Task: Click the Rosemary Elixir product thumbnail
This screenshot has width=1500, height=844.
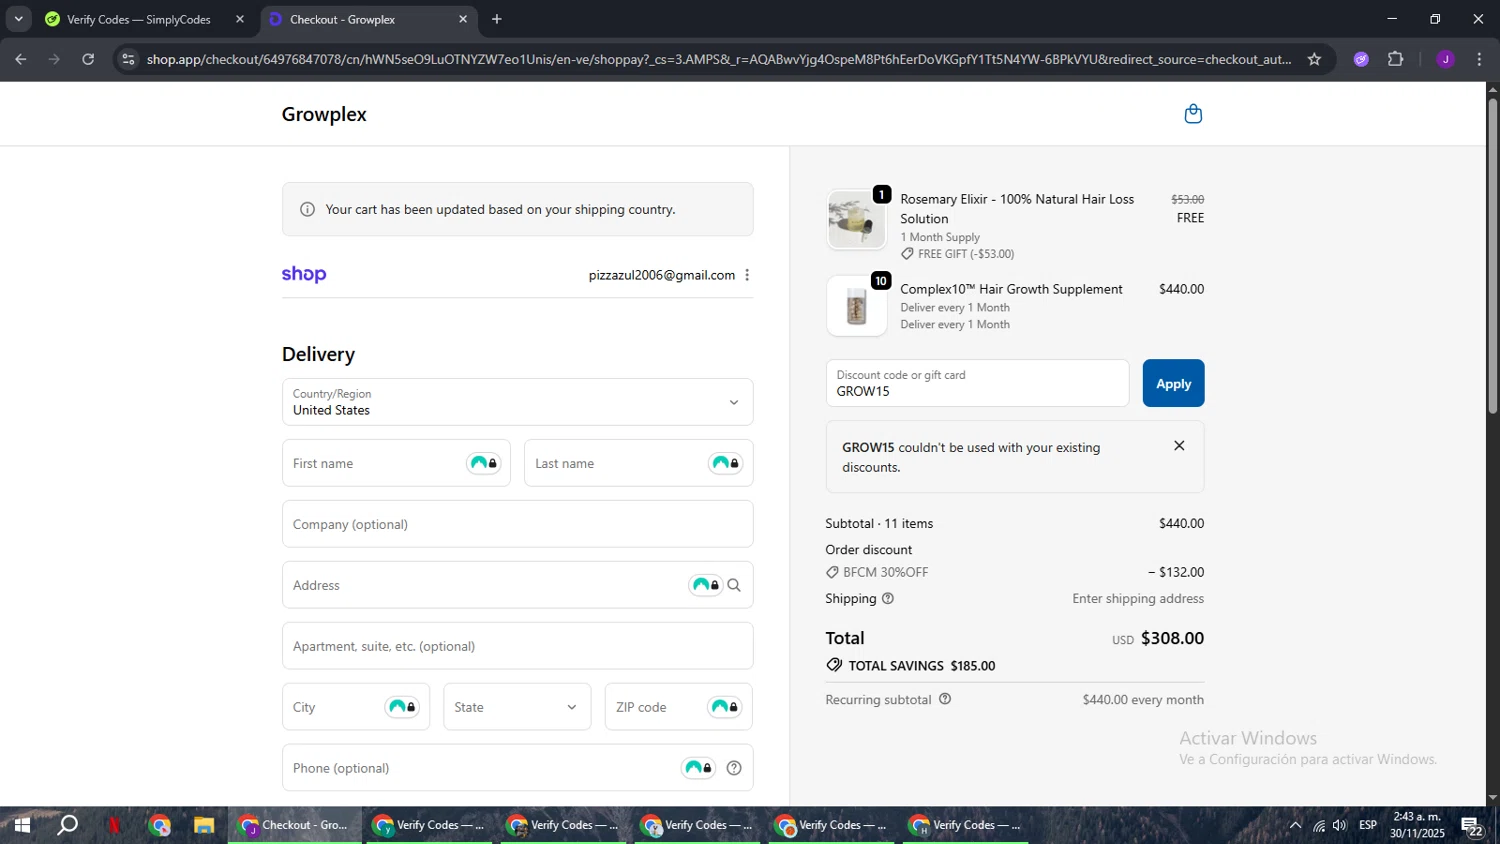Action: coord(856,219)
